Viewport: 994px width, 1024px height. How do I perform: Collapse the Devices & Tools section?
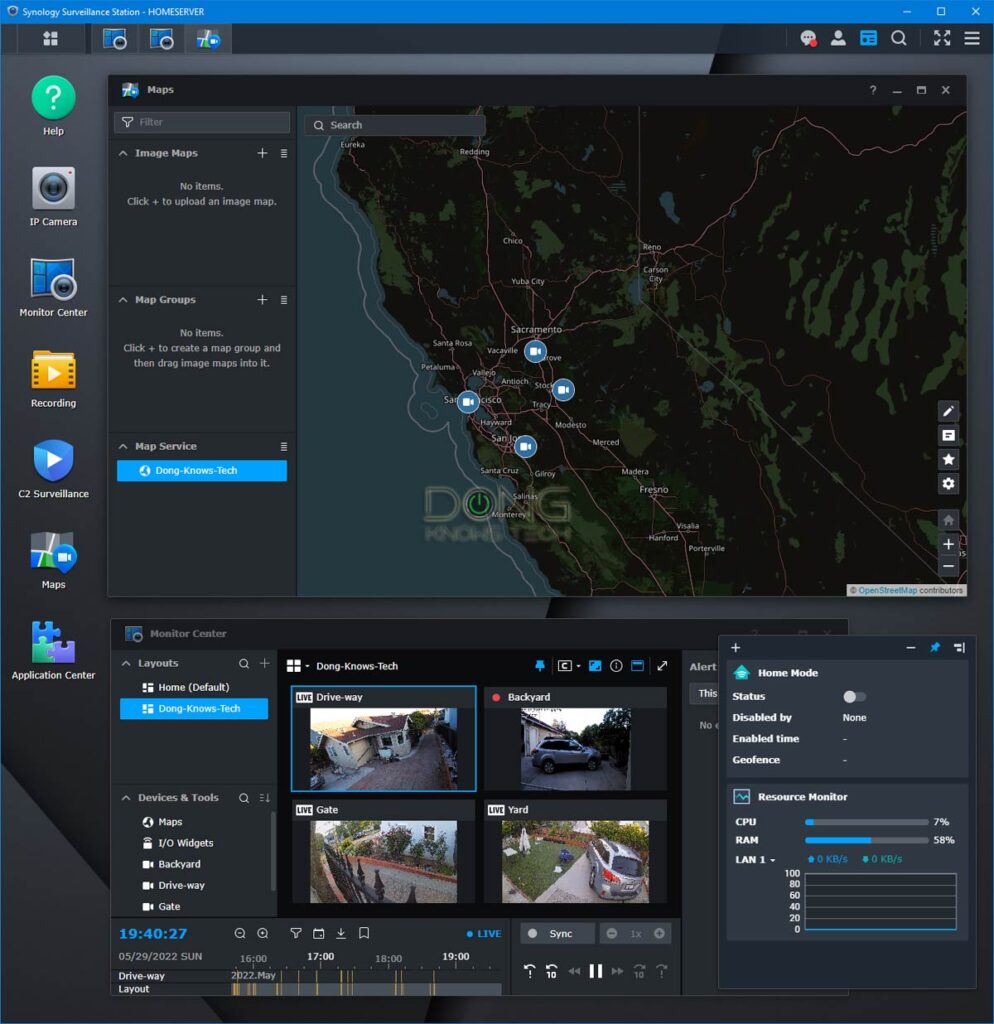[x=126, y=797]
